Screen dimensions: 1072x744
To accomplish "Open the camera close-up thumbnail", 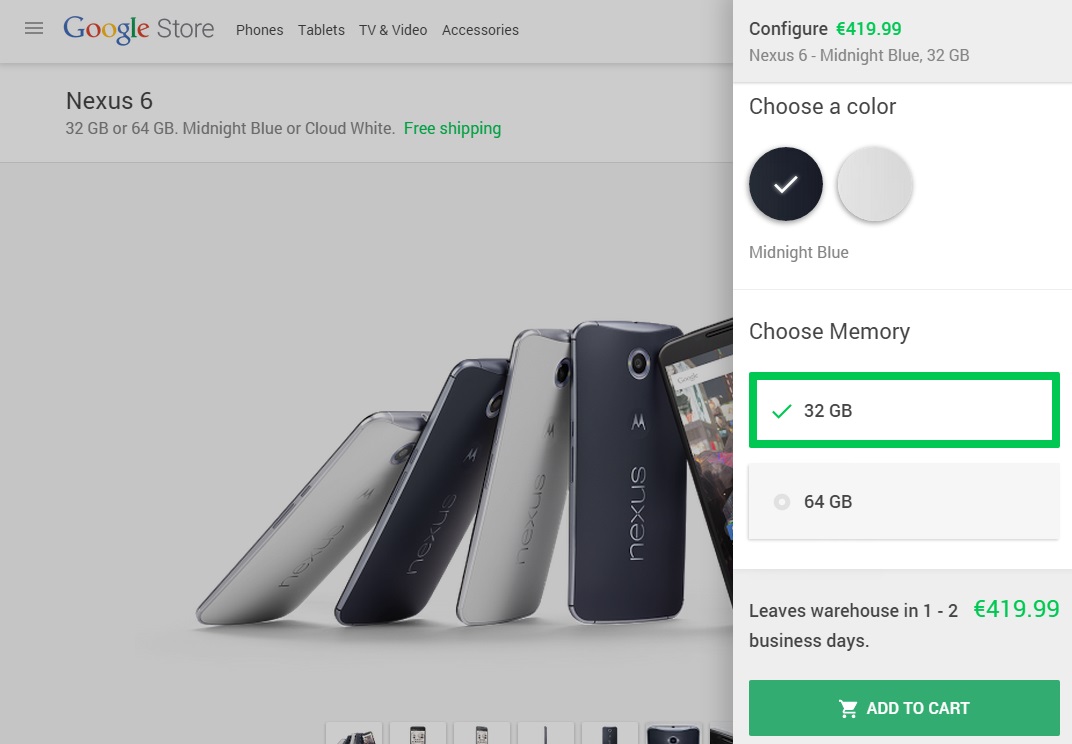I will pos(674,734).
